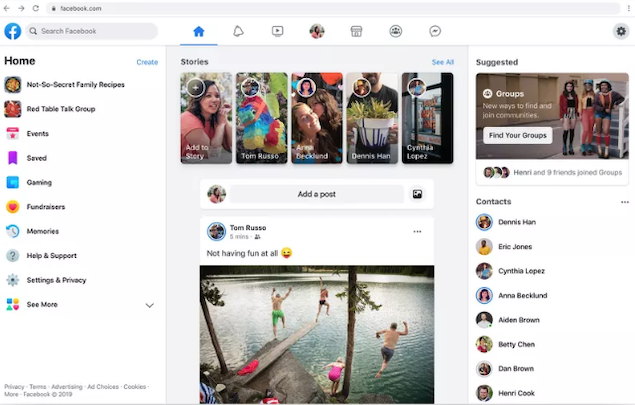Screen dimensions: 635x405
Task: Open Saved bookmark icon
Action: coord(13,158)
